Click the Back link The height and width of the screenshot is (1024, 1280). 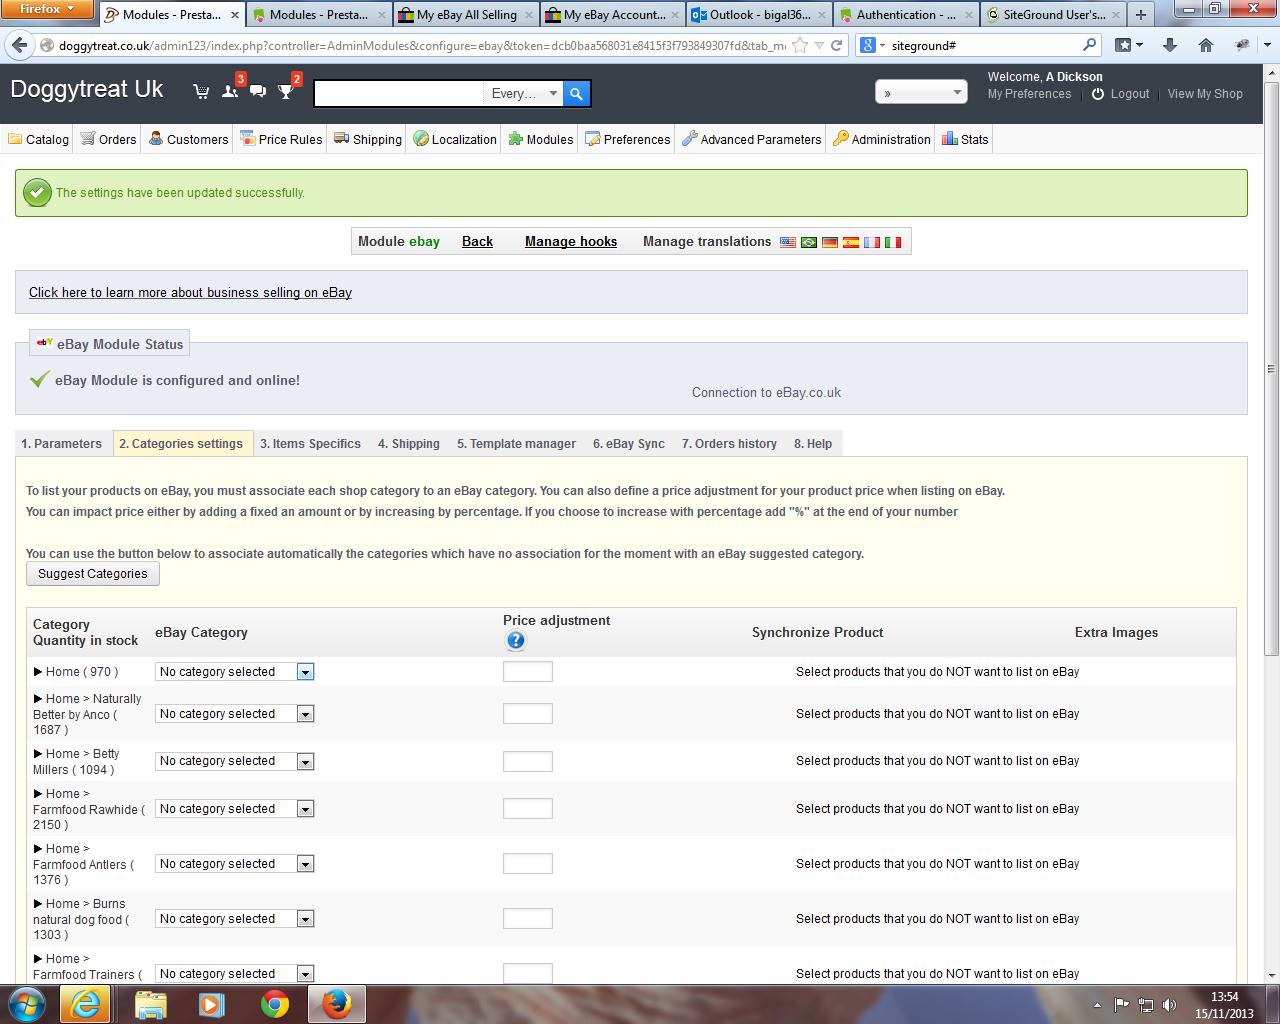click(x=477, y=242)
